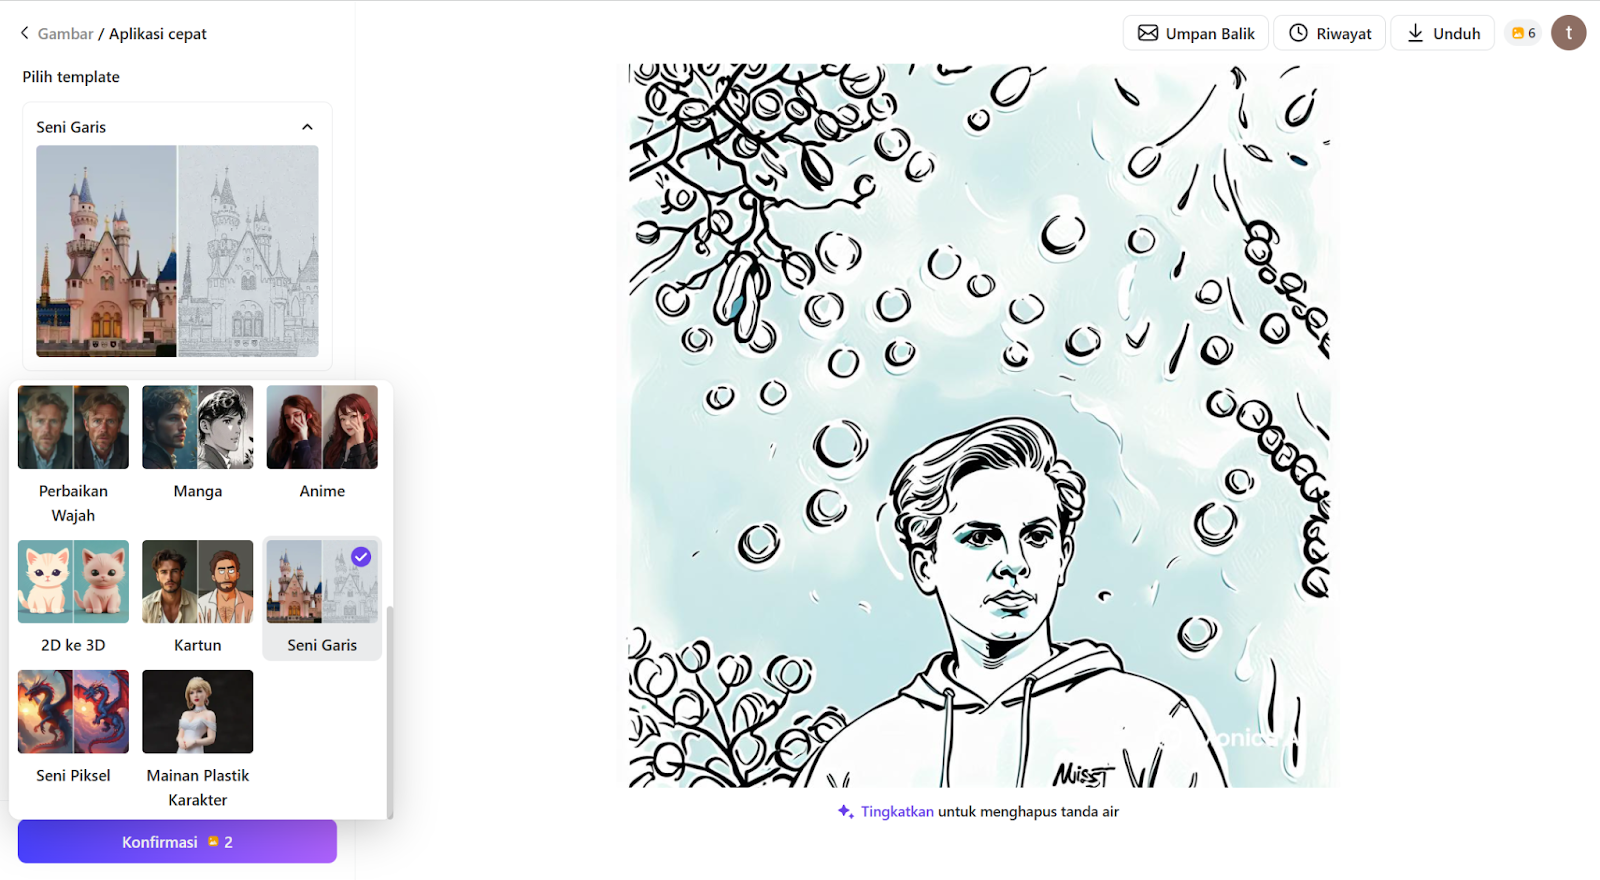Image resolution: width=1600 pixels, height=880 pixels.
Task: Click the purple checkmark on Seni Garis
Action: pos(361,557)
